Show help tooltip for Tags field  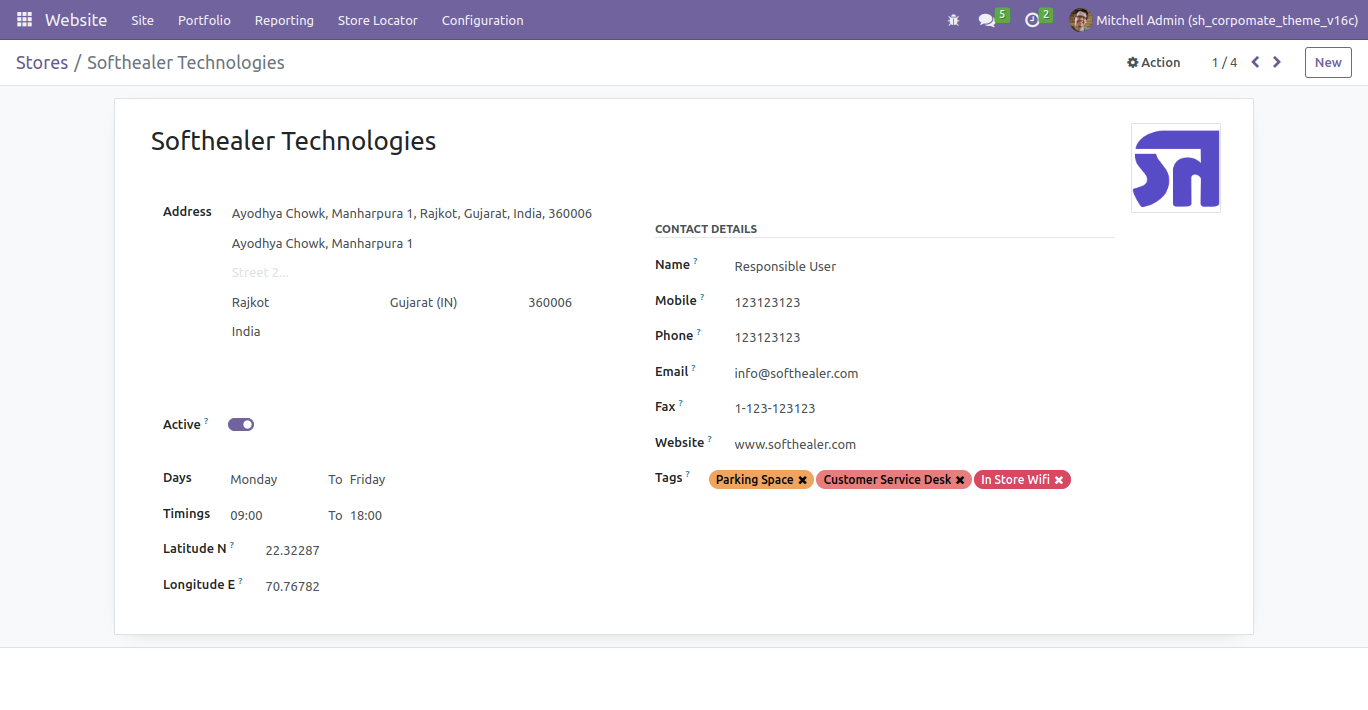coord(688,474)
